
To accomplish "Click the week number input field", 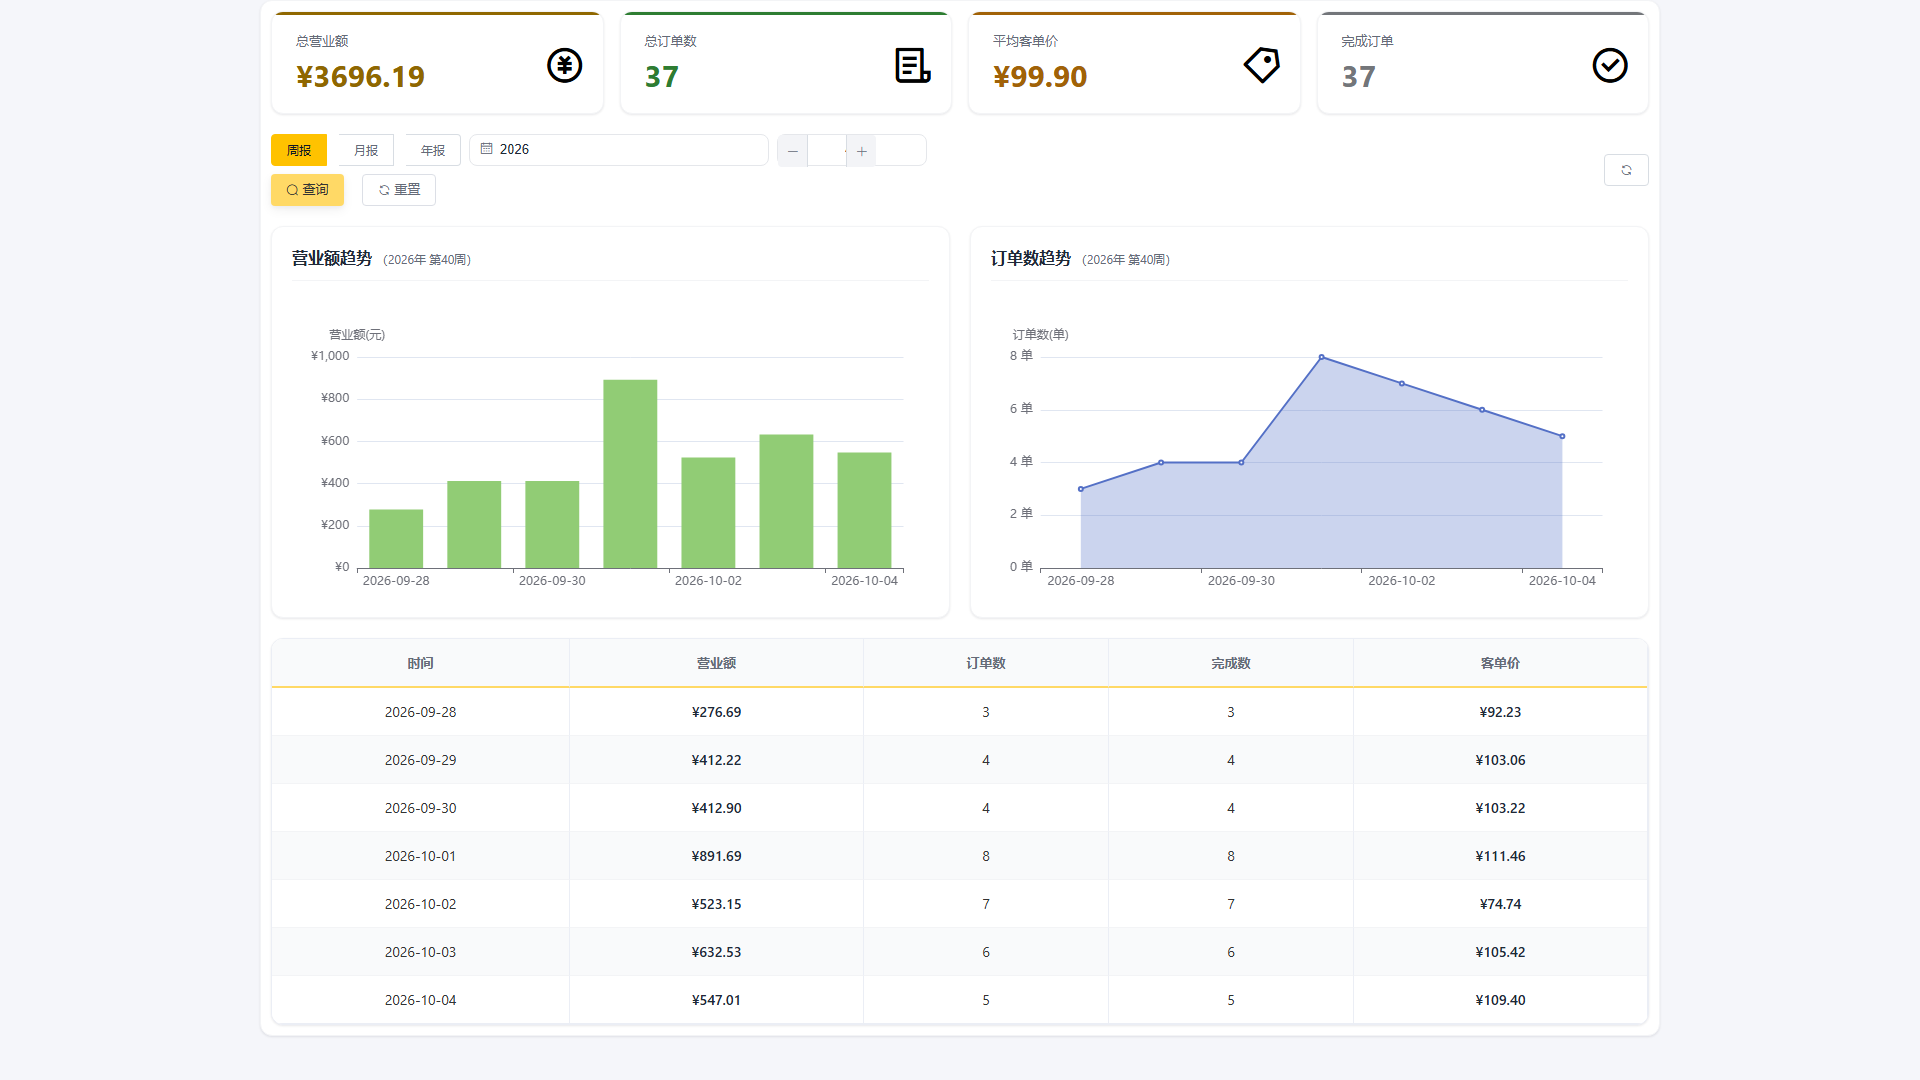I will [827, 151].
